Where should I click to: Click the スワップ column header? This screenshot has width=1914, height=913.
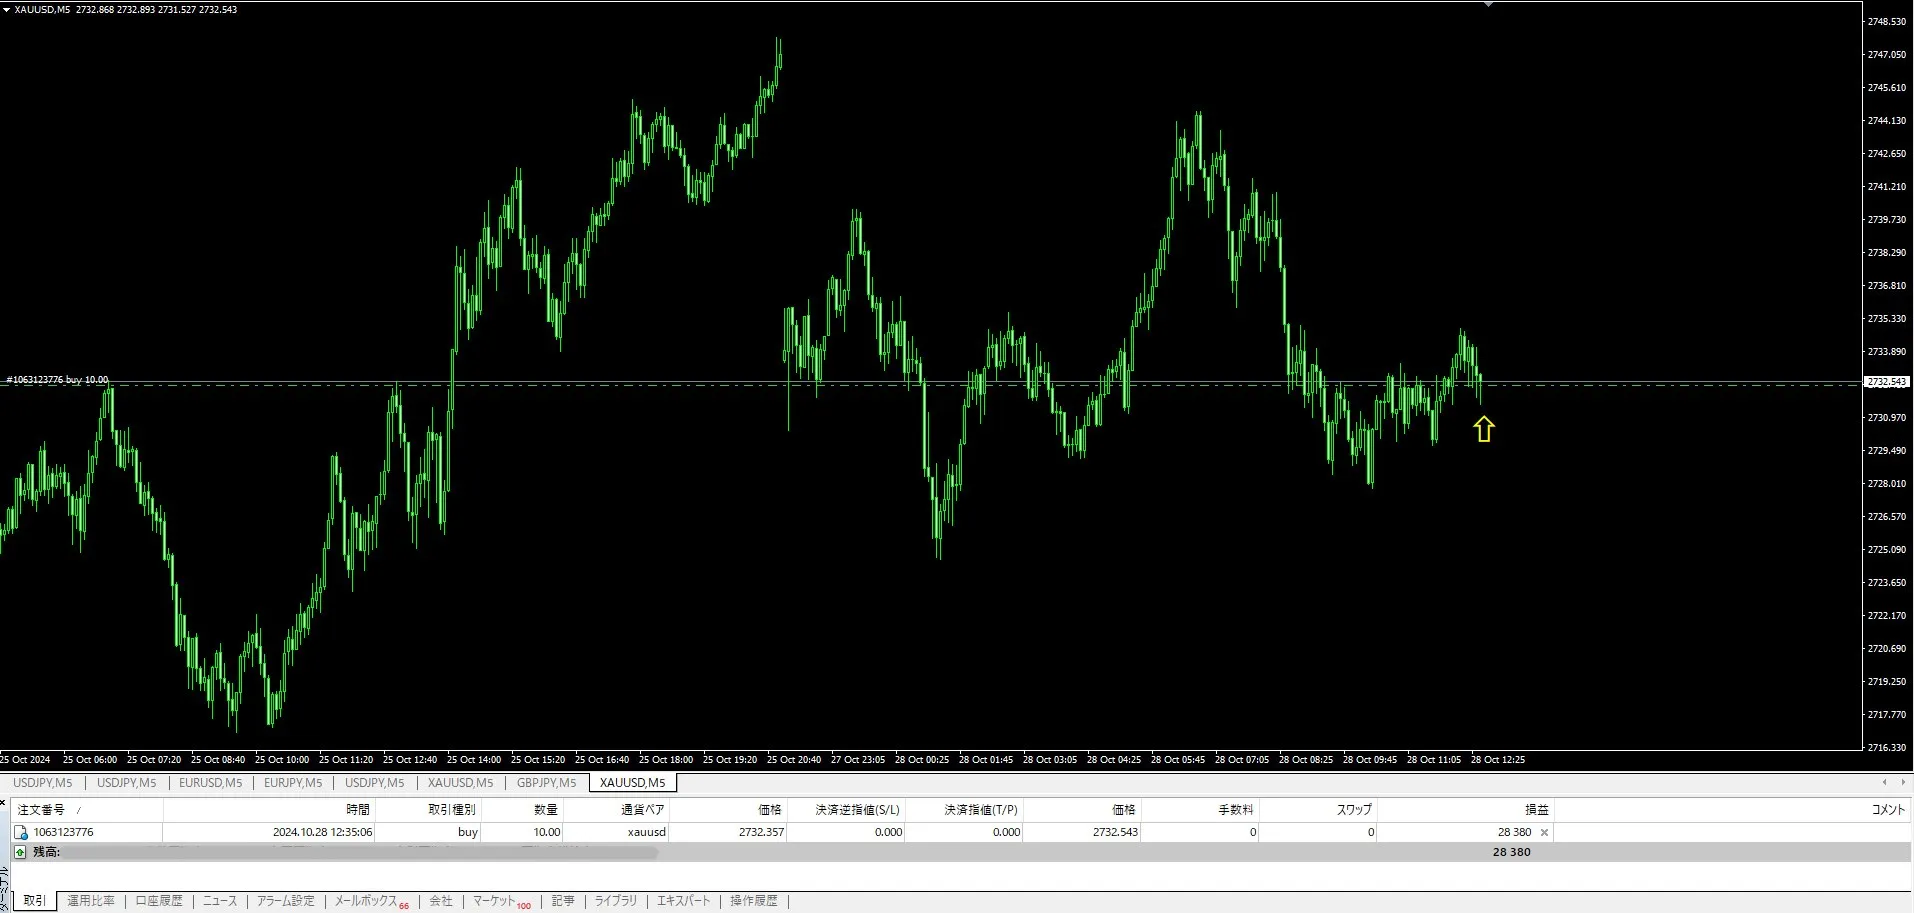tap(1318, 810)
